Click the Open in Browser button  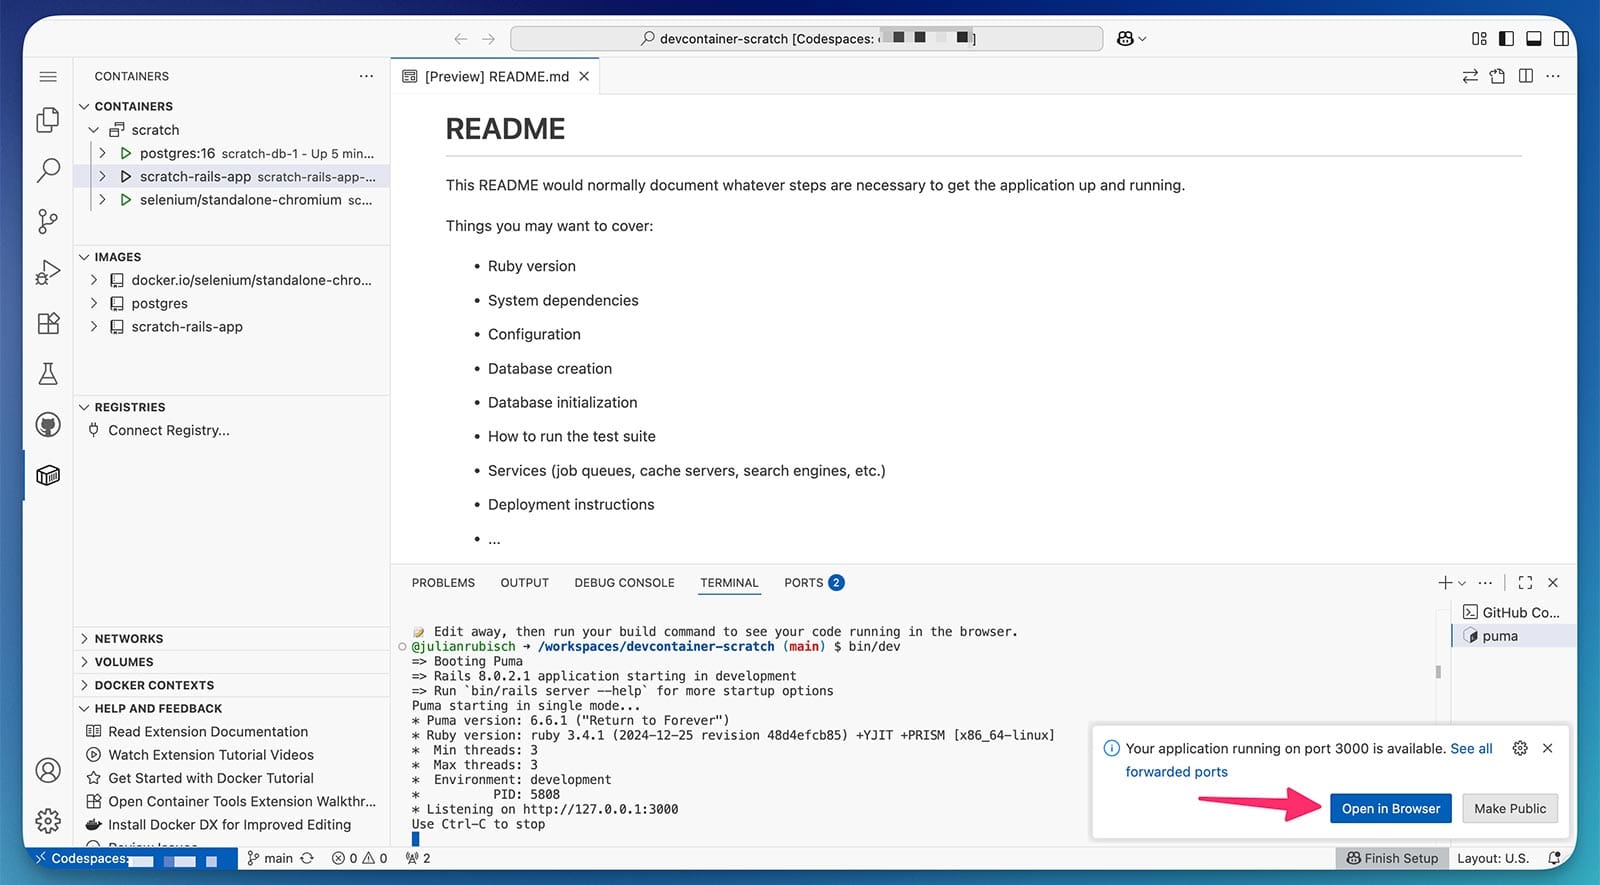[1390, 809]
